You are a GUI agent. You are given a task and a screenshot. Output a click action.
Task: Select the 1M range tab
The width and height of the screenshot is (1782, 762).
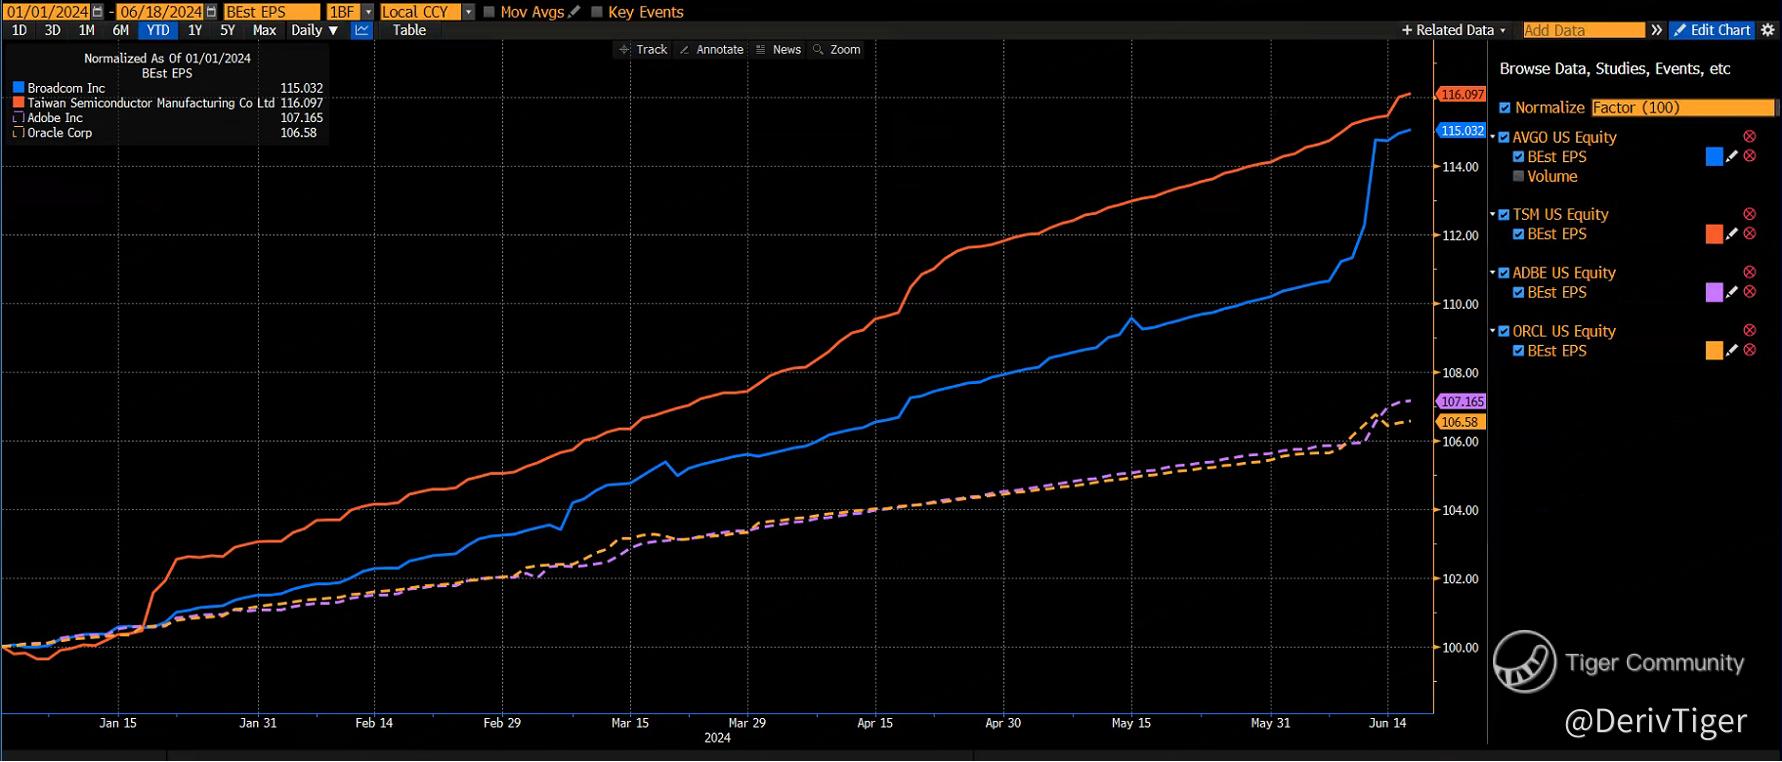(86, 30)
